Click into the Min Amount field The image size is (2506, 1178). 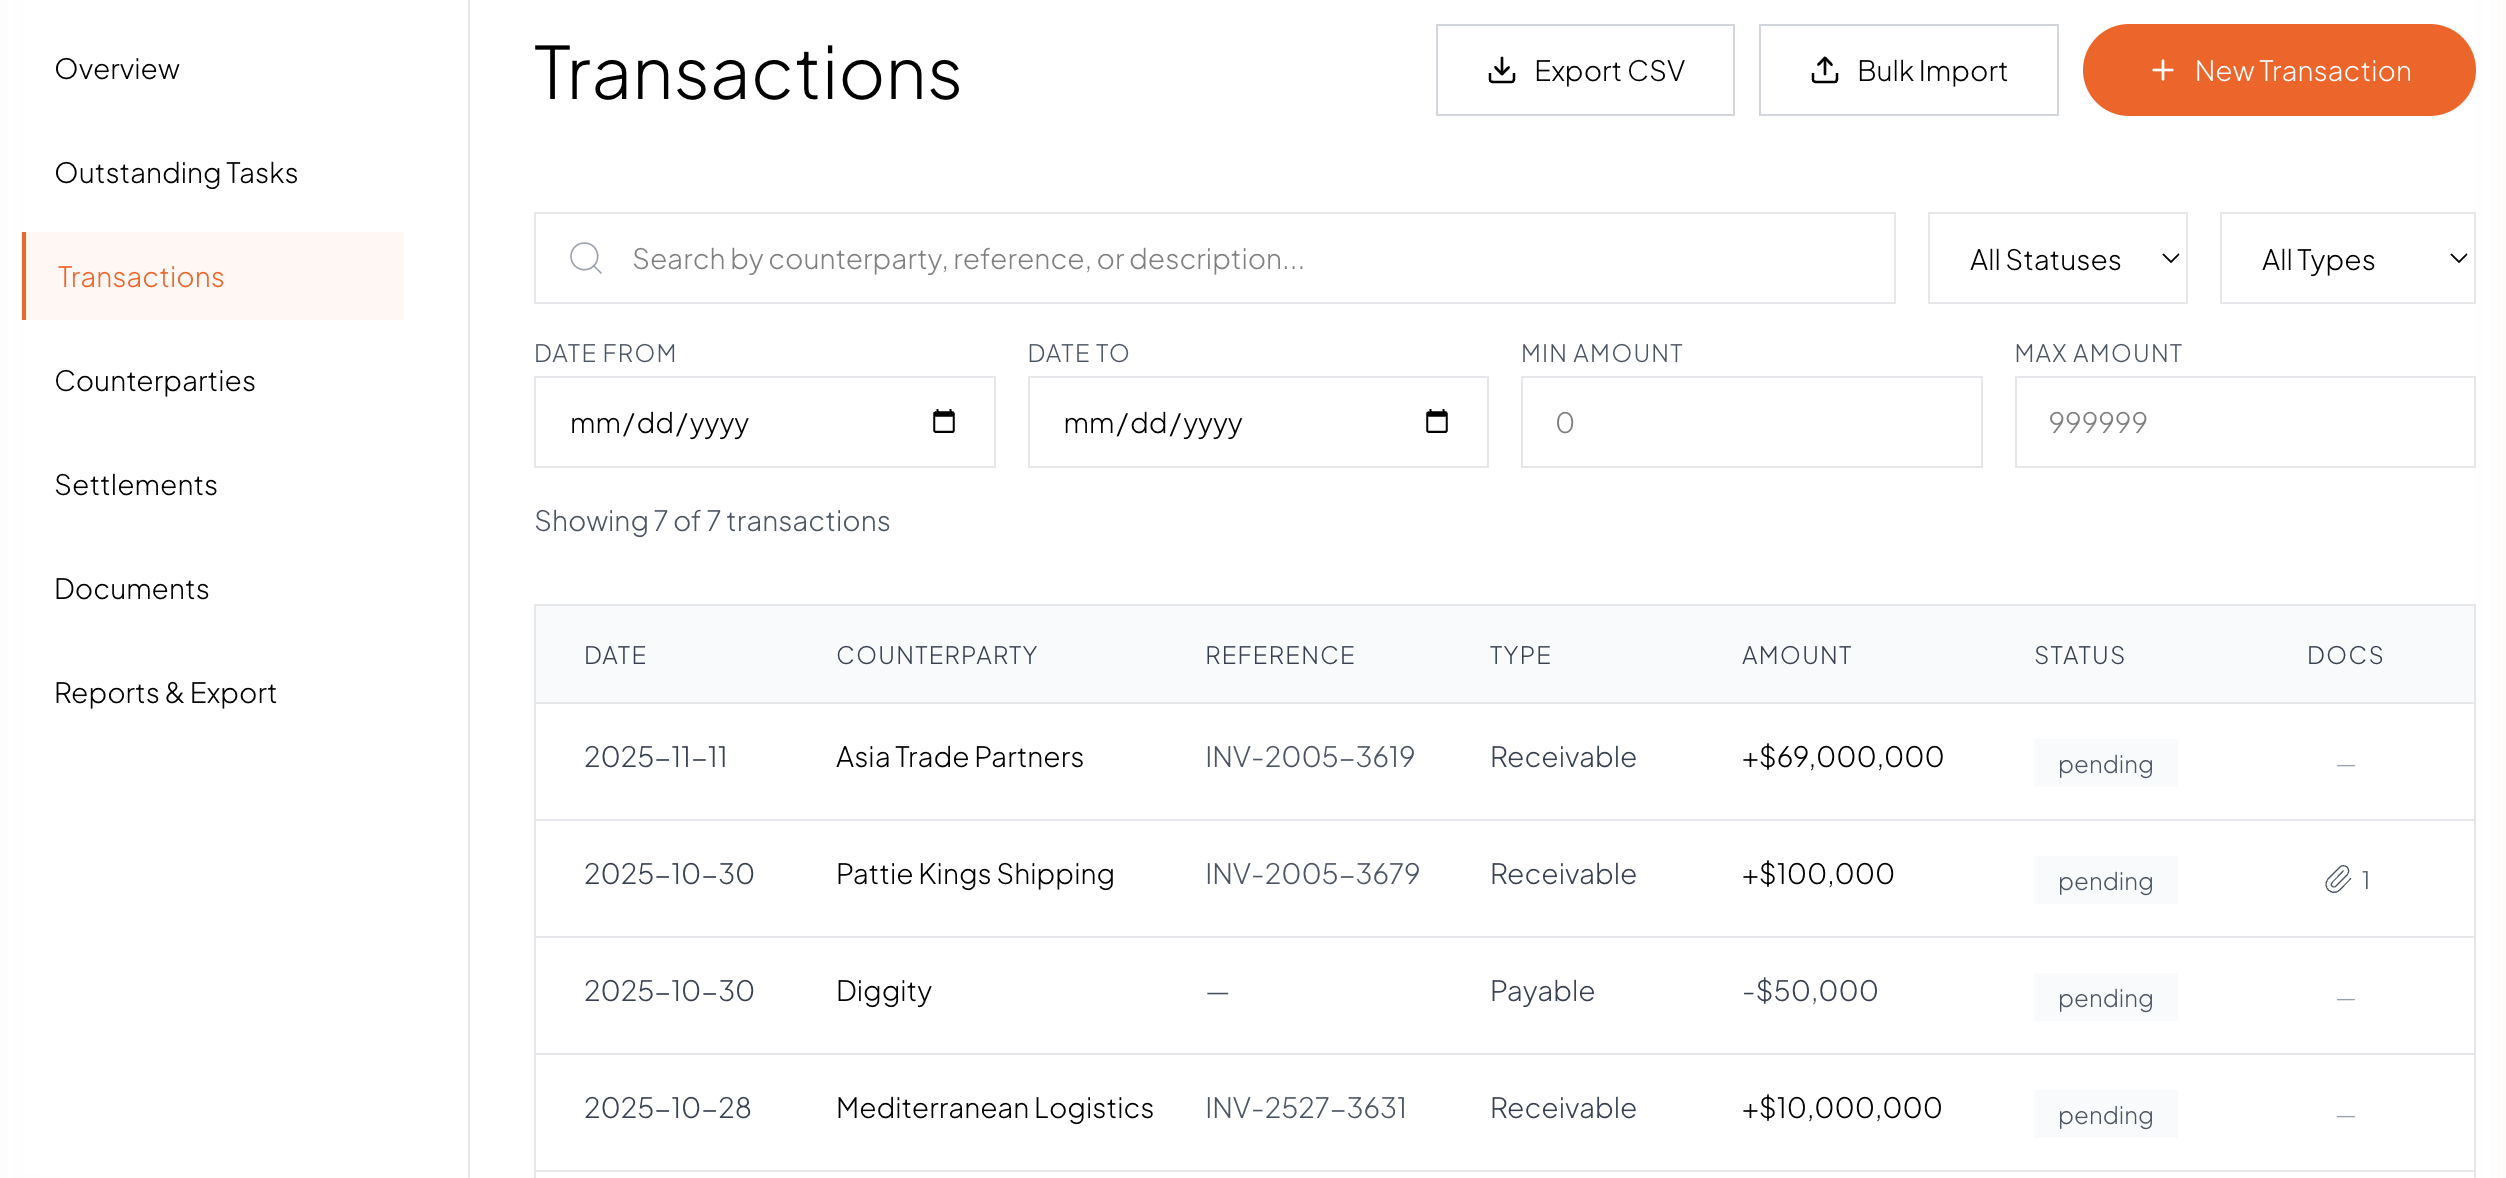[x=1750, y=422]
